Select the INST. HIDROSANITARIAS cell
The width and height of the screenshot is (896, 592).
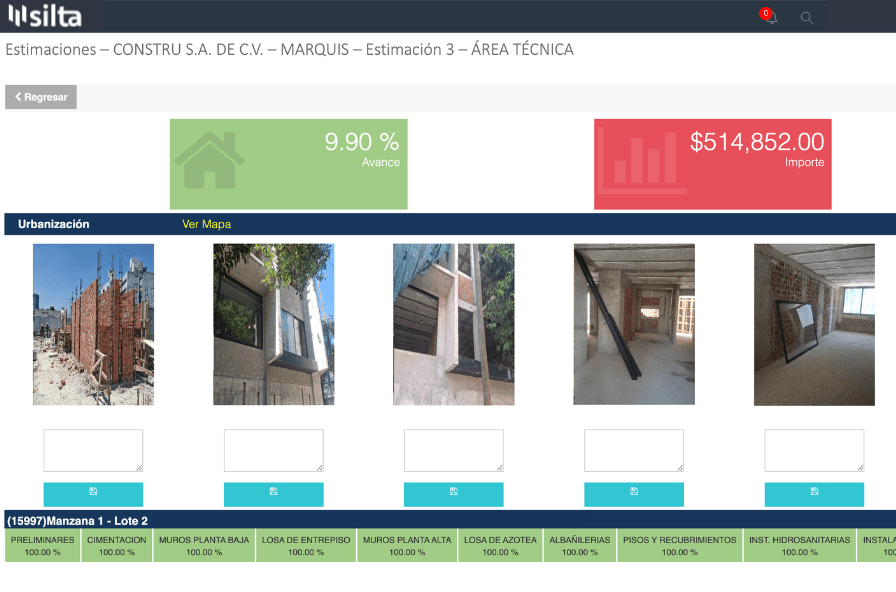tap(799, 546)
